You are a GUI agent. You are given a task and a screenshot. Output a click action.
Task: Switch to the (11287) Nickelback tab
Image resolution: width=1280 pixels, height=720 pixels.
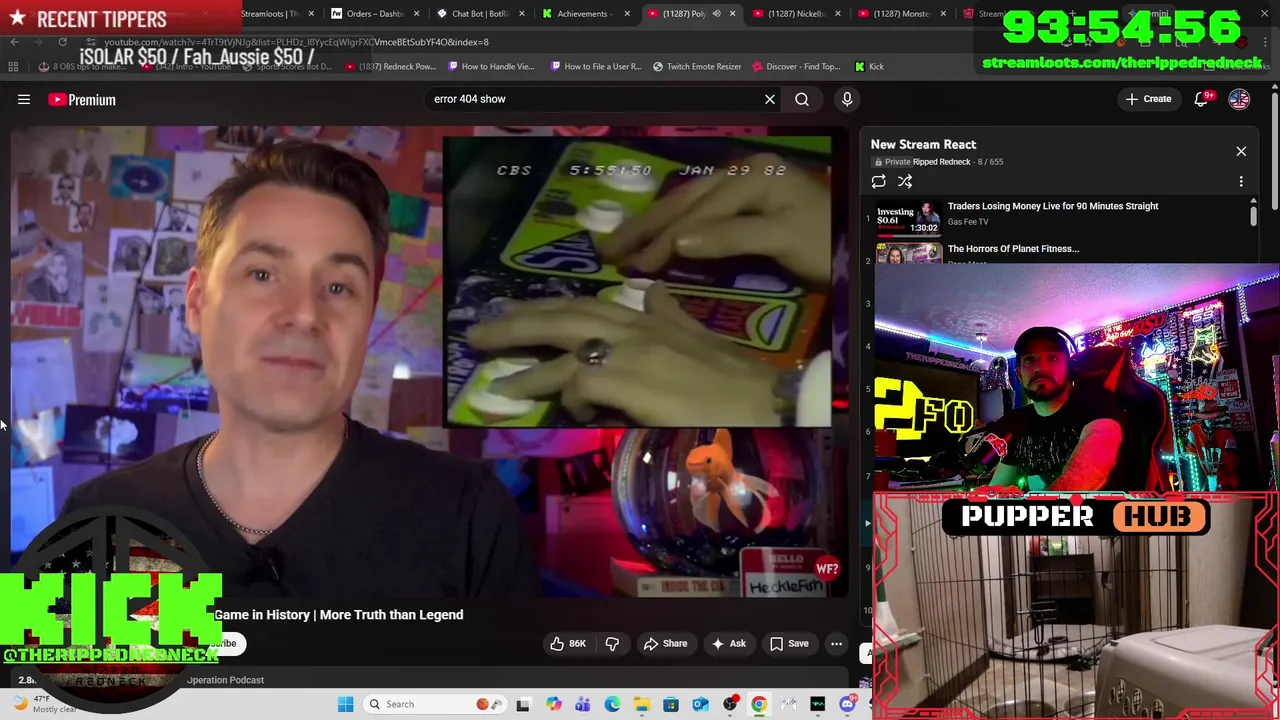point(795,14)
